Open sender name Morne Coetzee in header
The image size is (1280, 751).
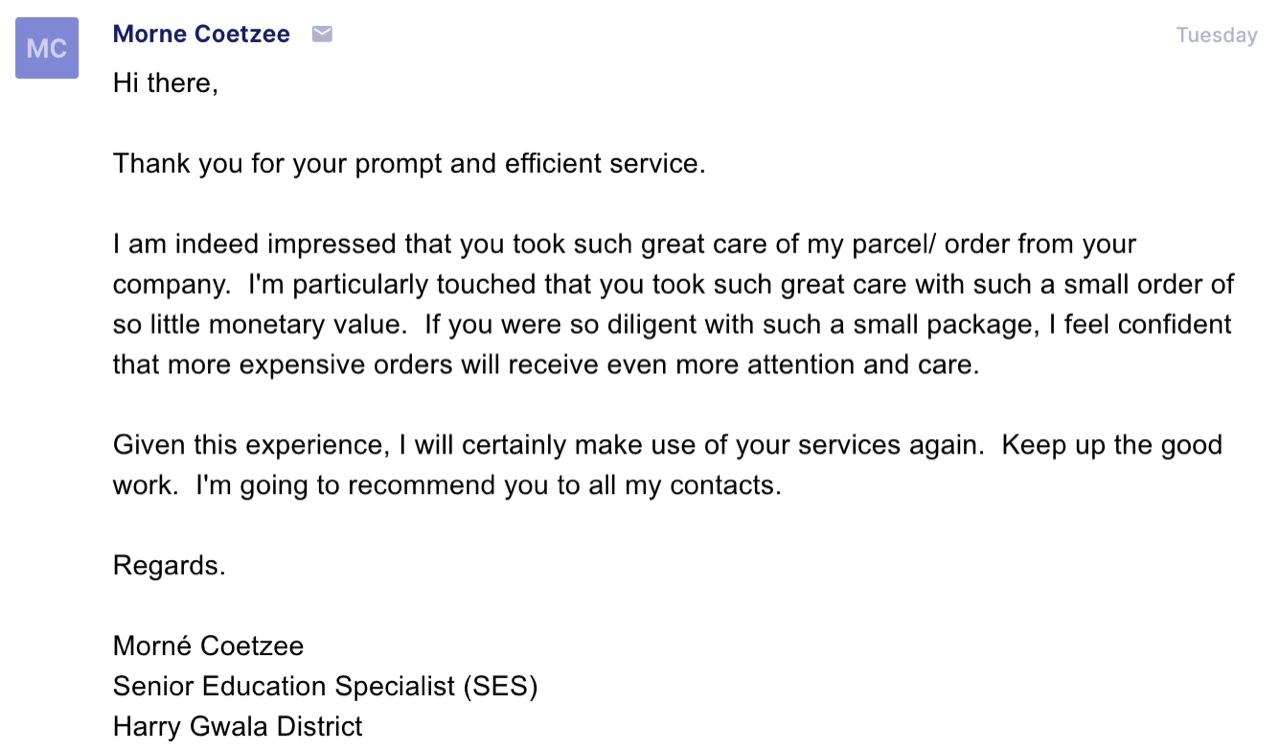(x=201, y=34)
